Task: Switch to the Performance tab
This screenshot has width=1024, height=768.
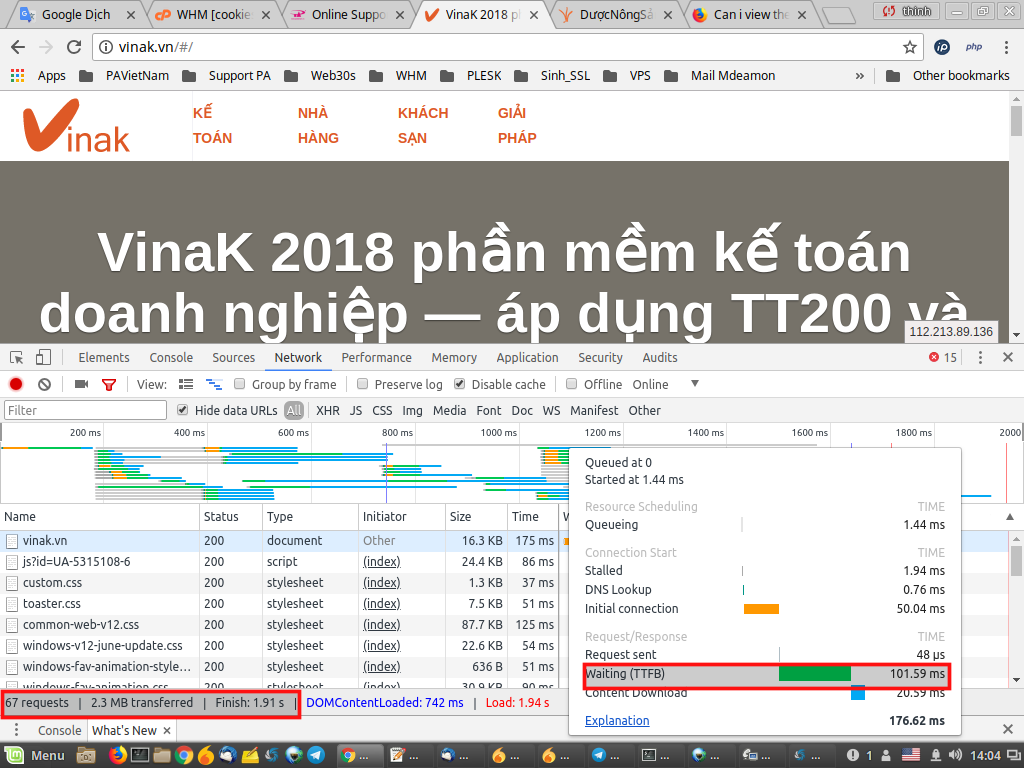Action: click(x=376, y=357)
